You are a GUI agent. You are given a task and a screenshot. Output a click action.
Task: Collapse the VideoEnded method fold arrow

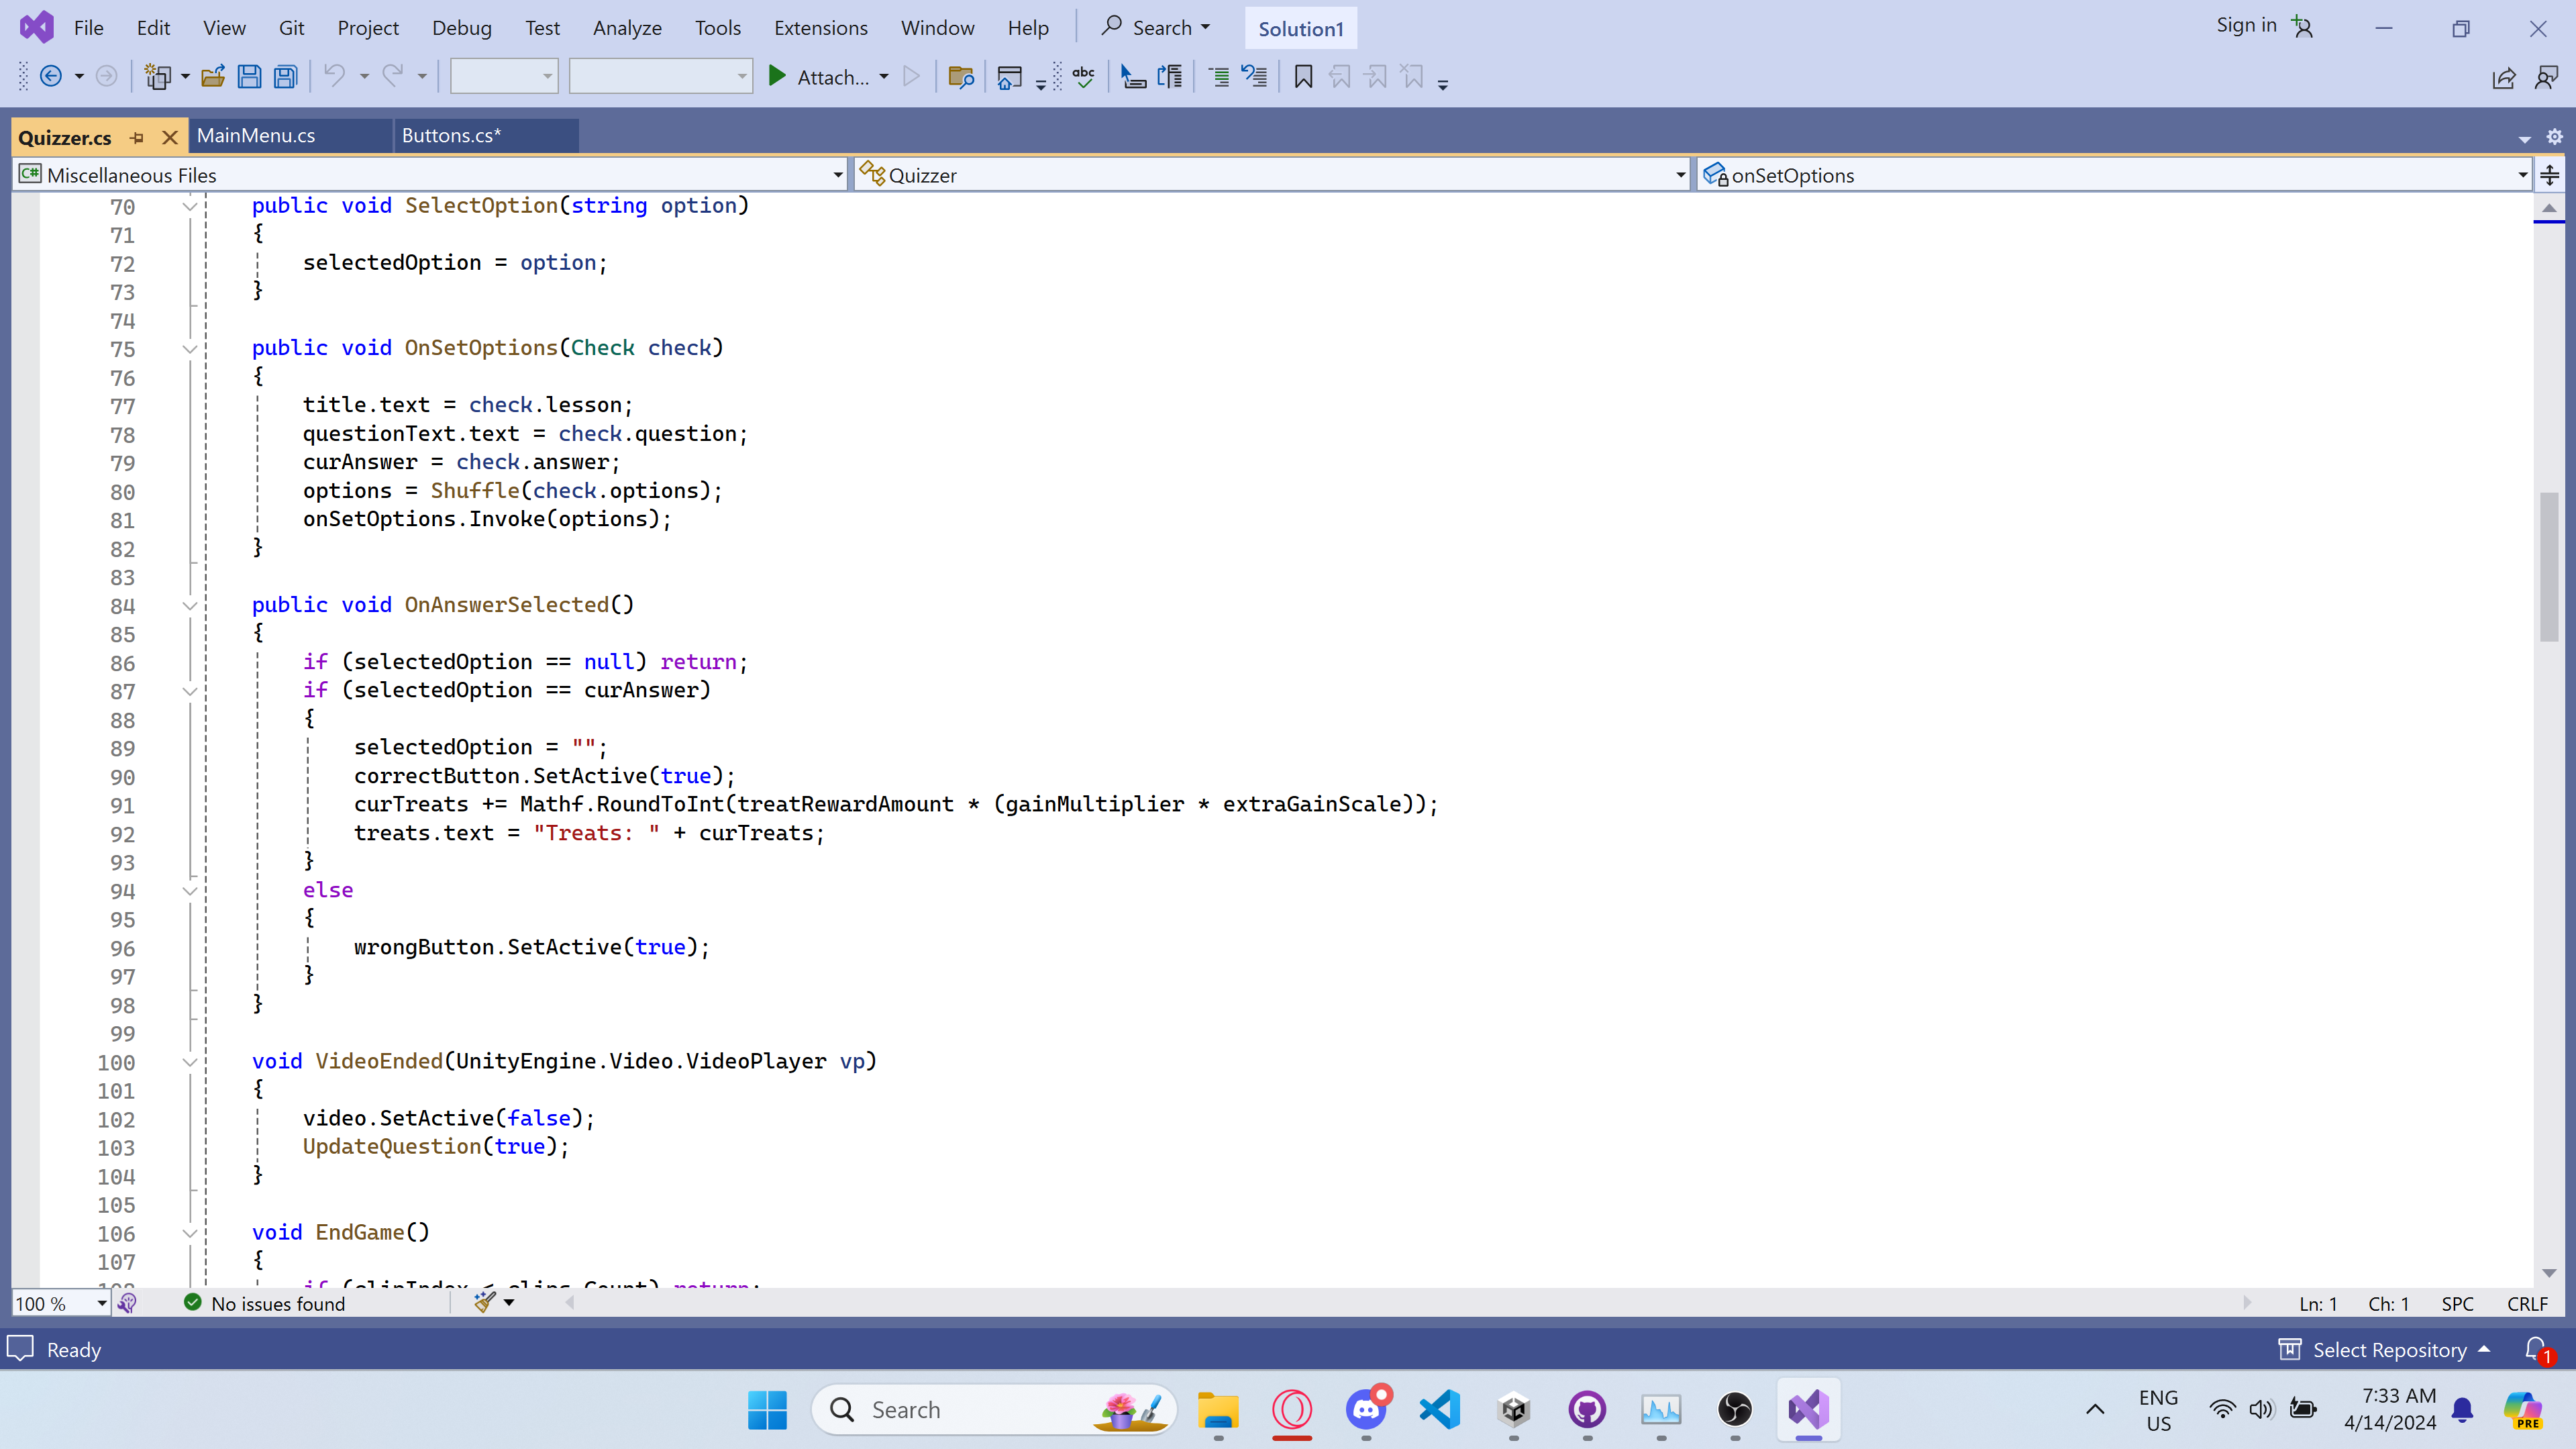189,1062
